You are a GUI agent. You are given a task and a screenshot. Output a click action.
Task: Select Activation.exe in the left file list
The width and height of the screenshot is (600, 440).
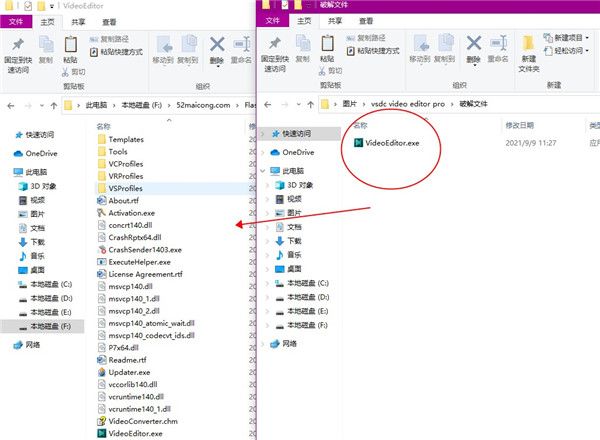(131, 213)
